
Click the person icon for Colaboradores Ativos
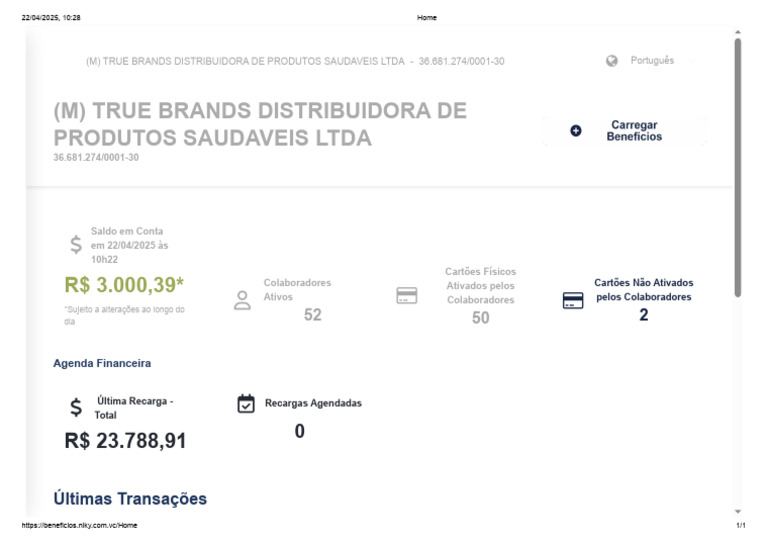(x=242, y=300)
